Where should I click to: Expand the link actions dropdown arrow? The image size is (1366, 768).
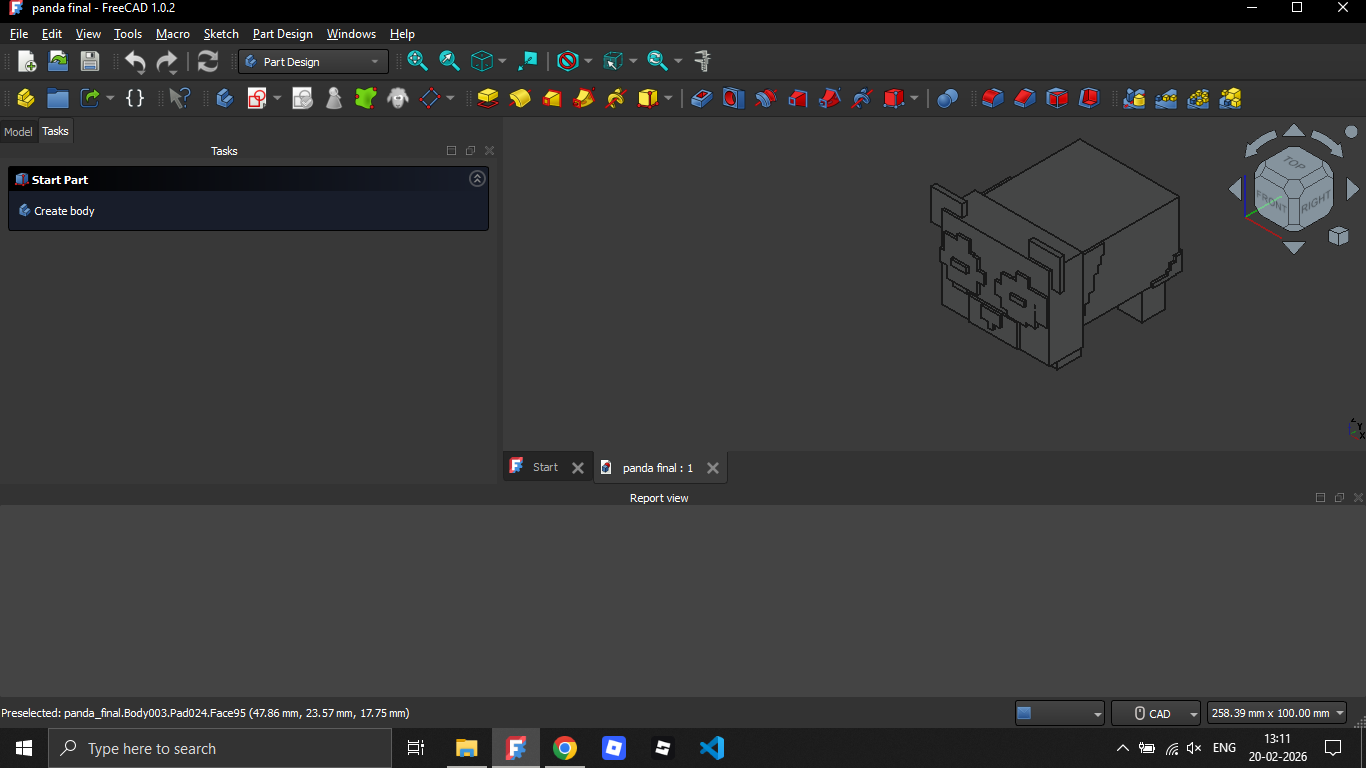click(x=110, y=98)
